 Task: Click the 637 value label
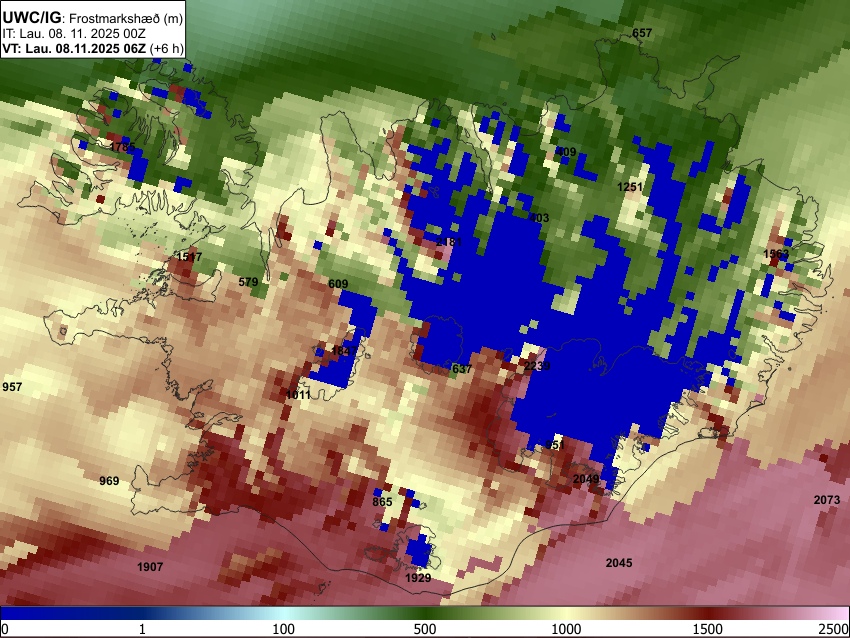point(462,369)
